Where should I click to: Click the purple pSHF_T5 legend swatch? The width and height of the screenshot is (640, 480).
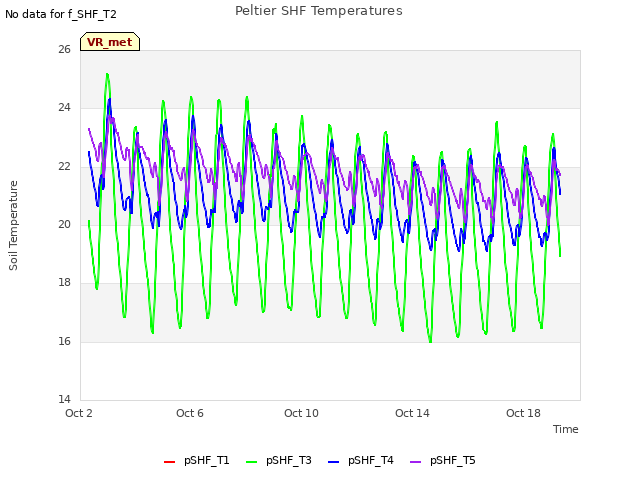pos(416,462)
